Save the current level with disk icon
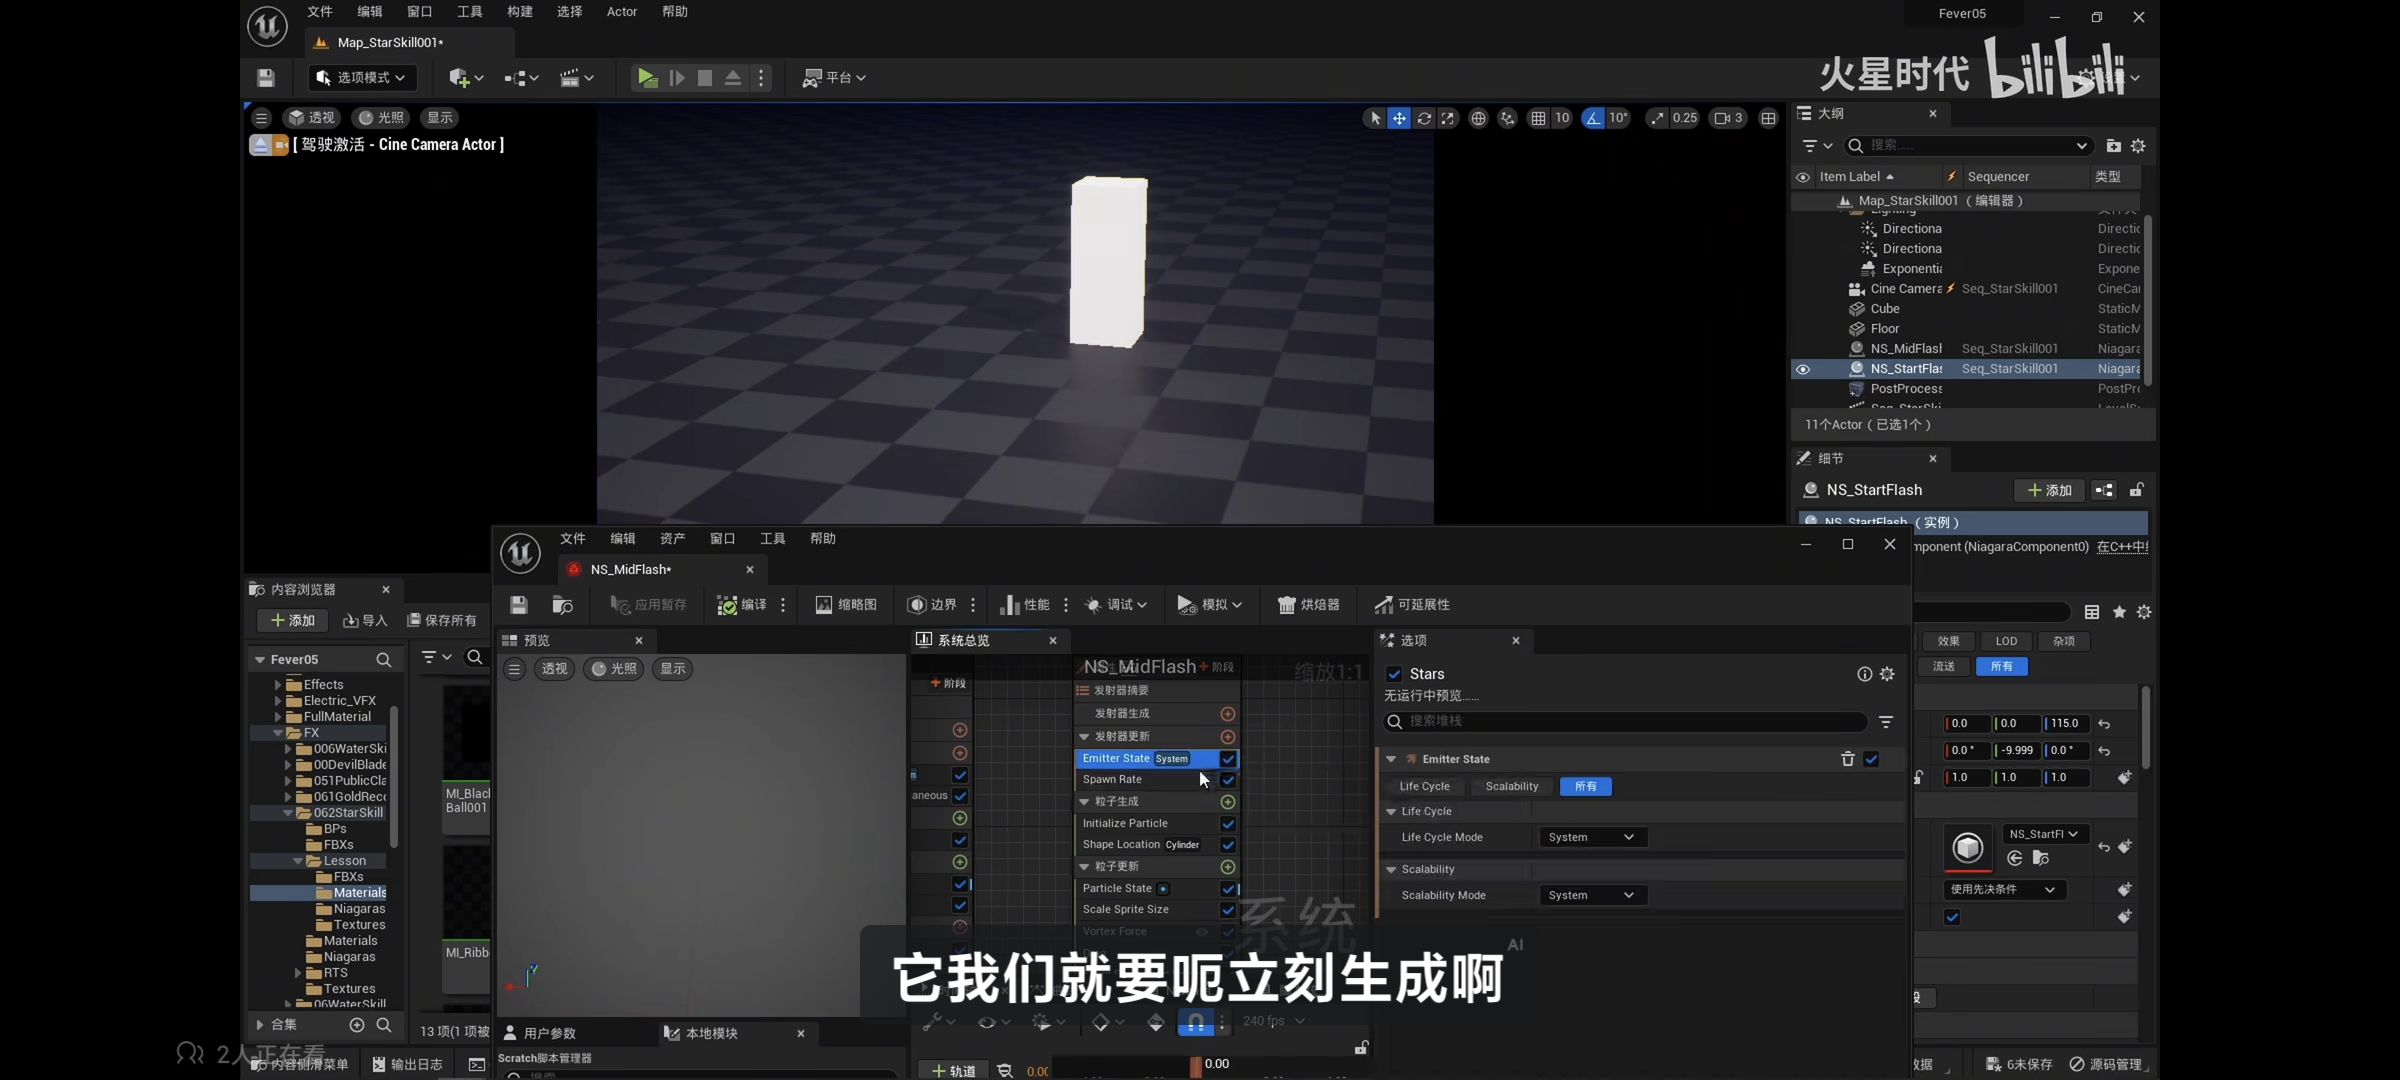 (x=265, y=78)
